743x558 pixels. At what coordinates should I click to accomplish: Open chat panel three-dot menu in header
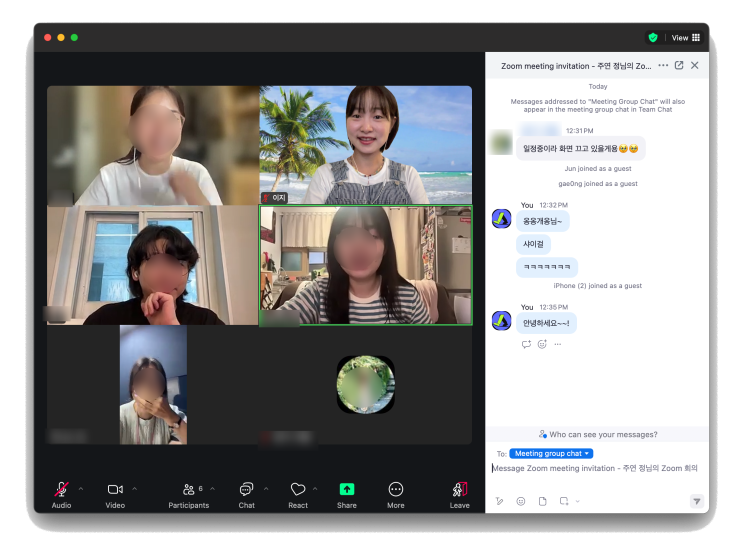pyautogui.click(x=663, y=65)
